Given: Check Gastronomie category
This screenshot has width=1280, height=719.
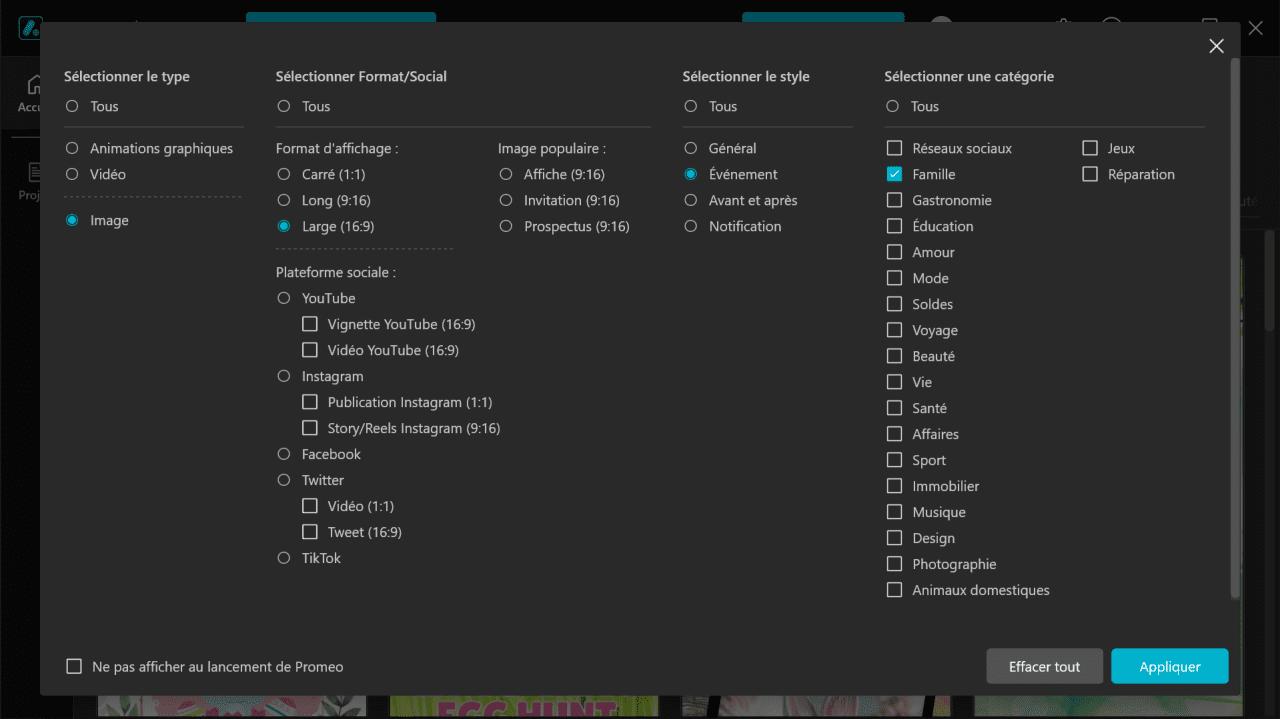Looking at the screenshot, I should [895, 200].
